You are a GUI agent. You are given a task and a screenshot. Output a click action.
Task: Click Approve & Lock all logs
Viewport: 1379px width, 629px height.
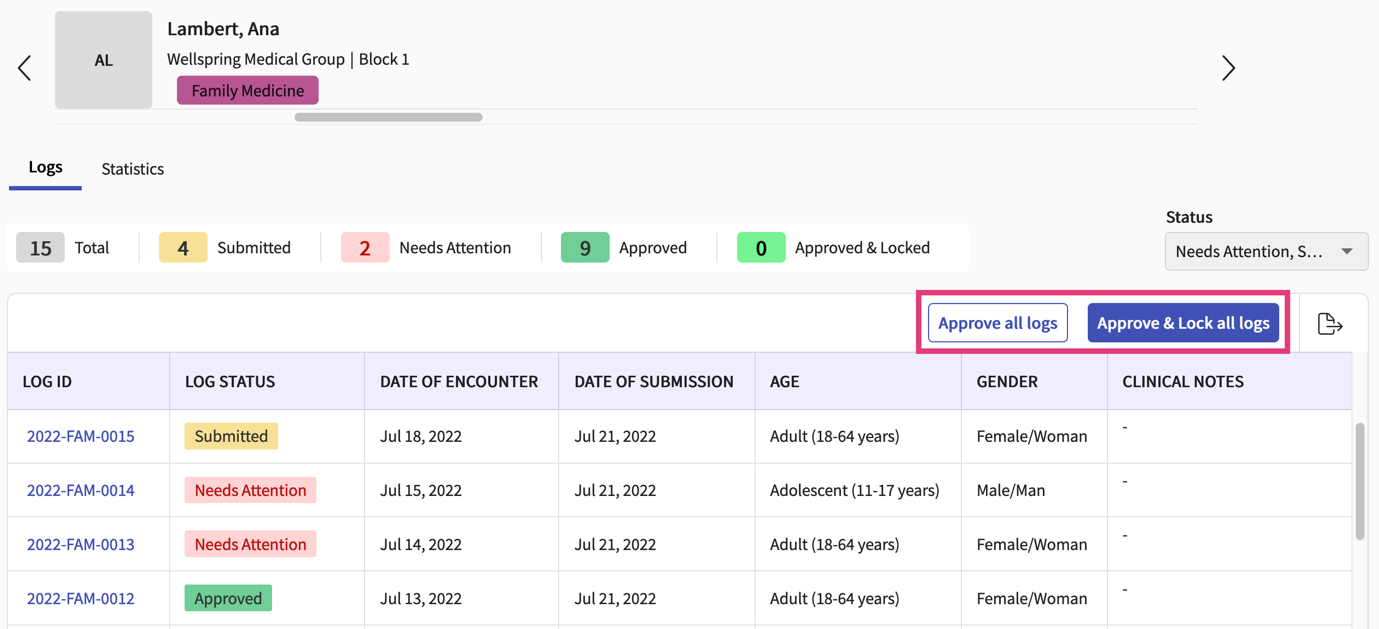tap(1183, 322)
